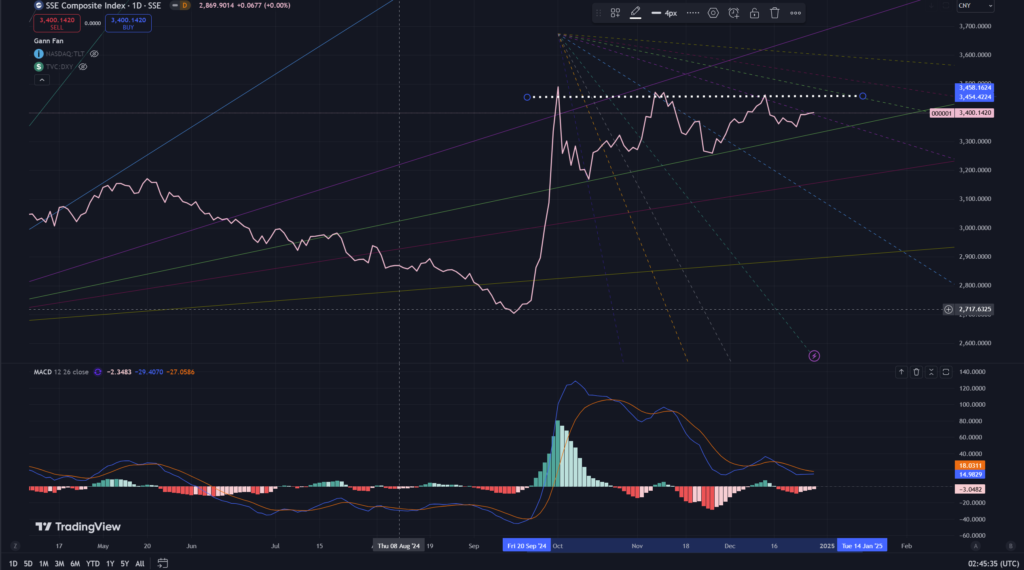Click the blue 14.9829 MACD value label
Screen dimensions: 1024x570
(x=970, y=475)
